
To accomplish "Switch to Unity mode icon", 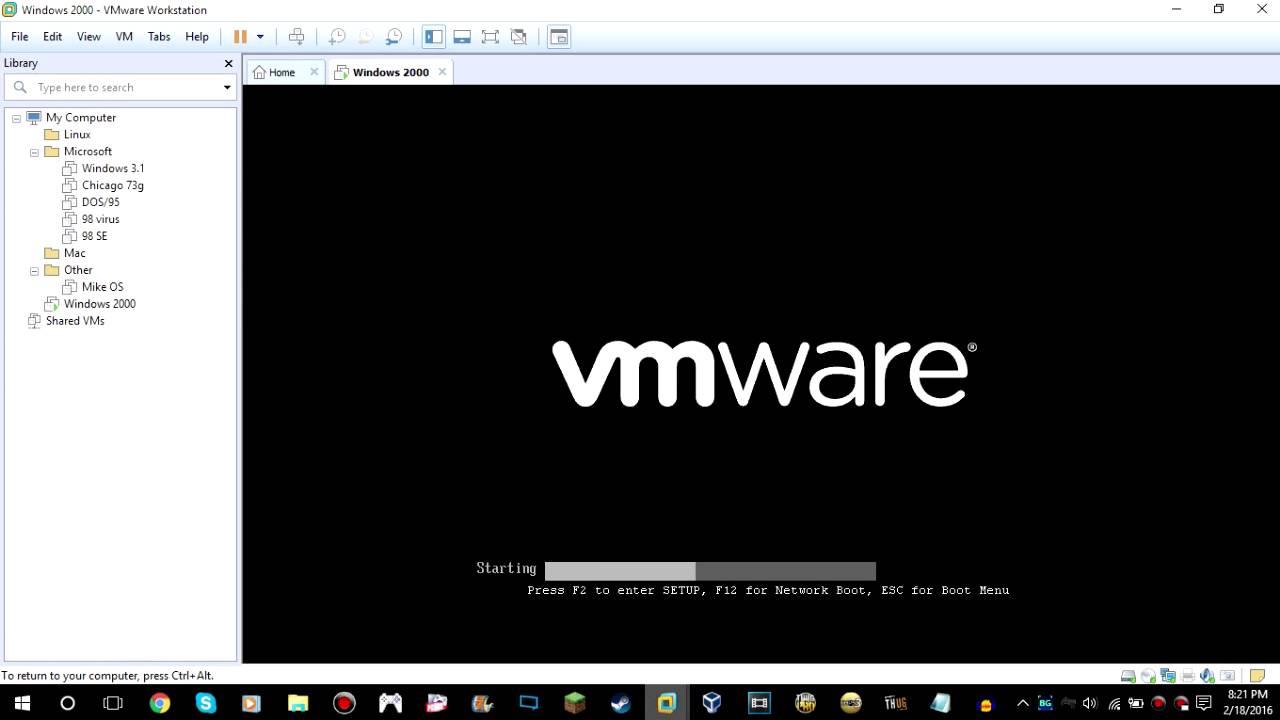I will point(519,37).
